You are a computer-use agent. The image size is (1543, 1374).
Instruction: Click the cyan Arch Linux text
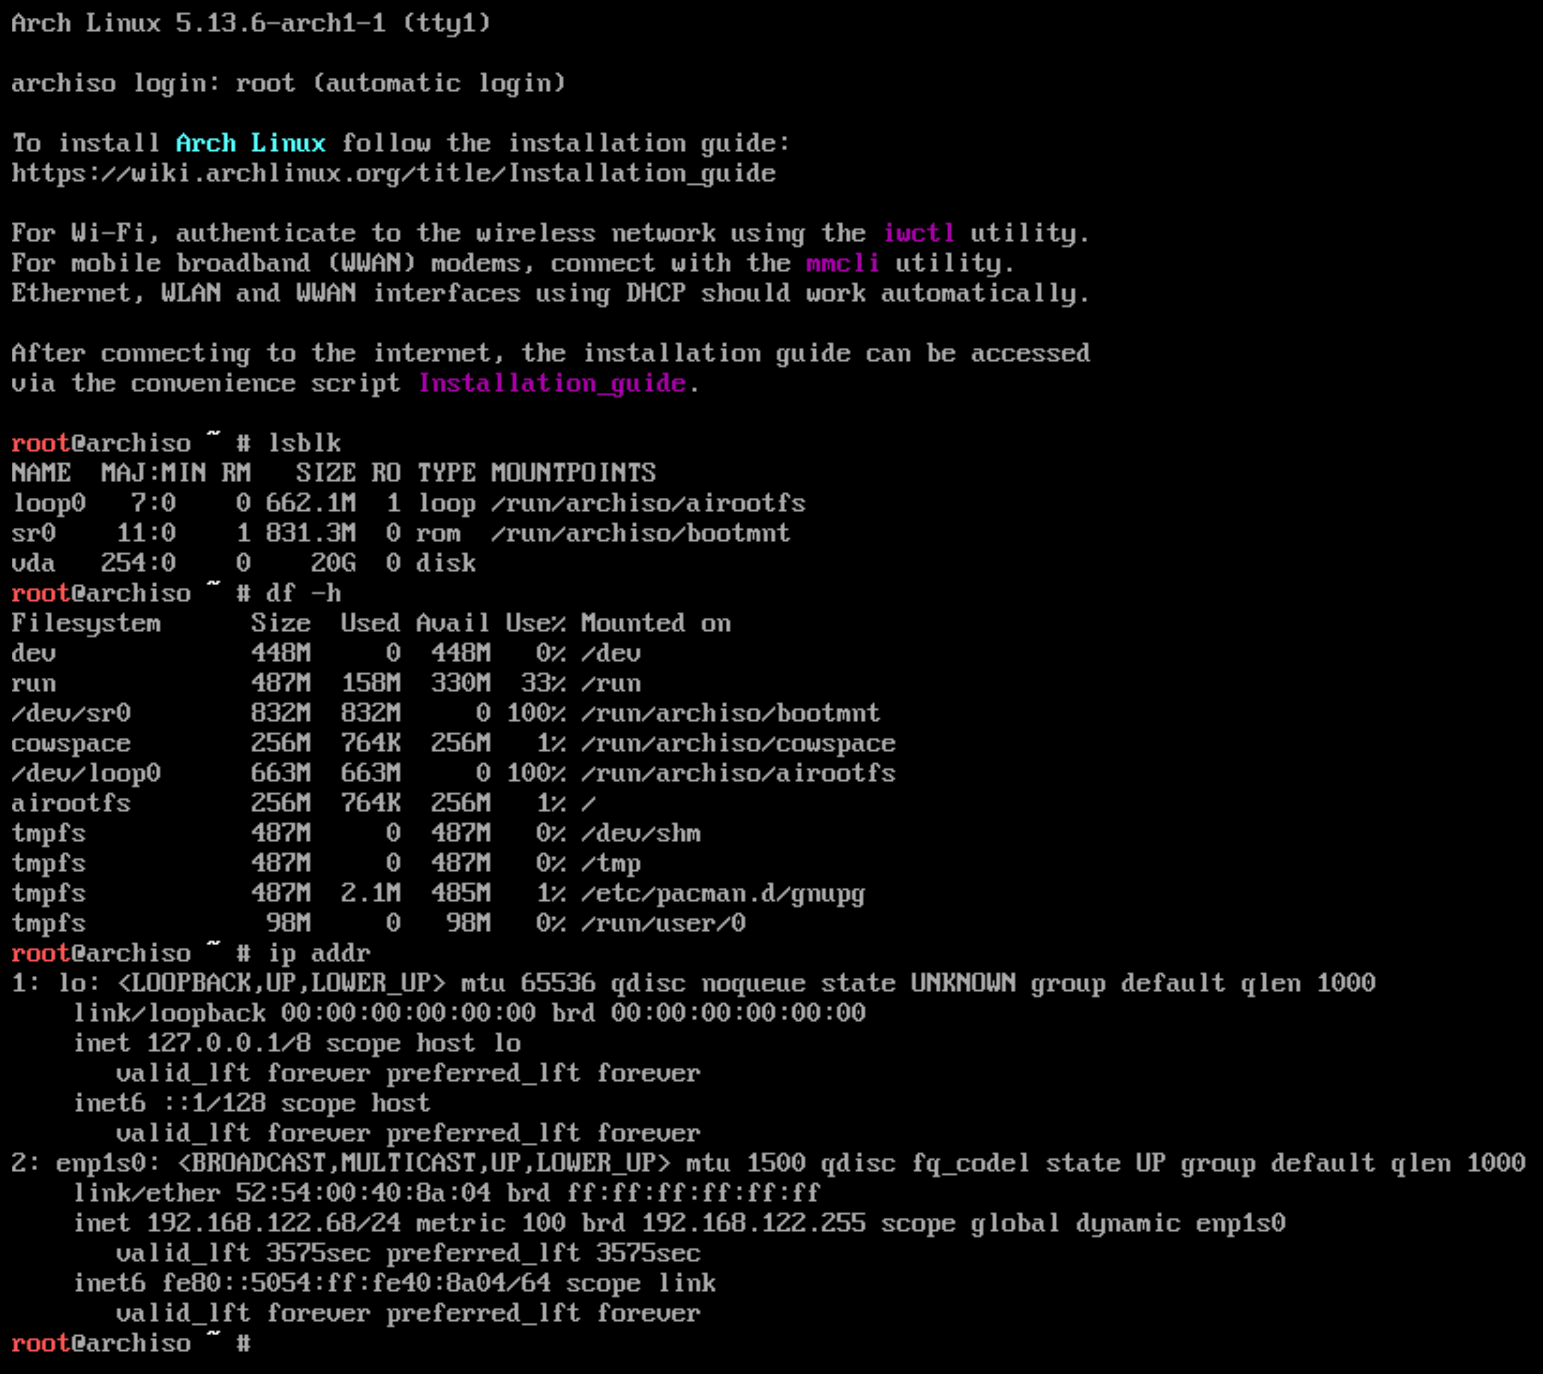(250, 143)
